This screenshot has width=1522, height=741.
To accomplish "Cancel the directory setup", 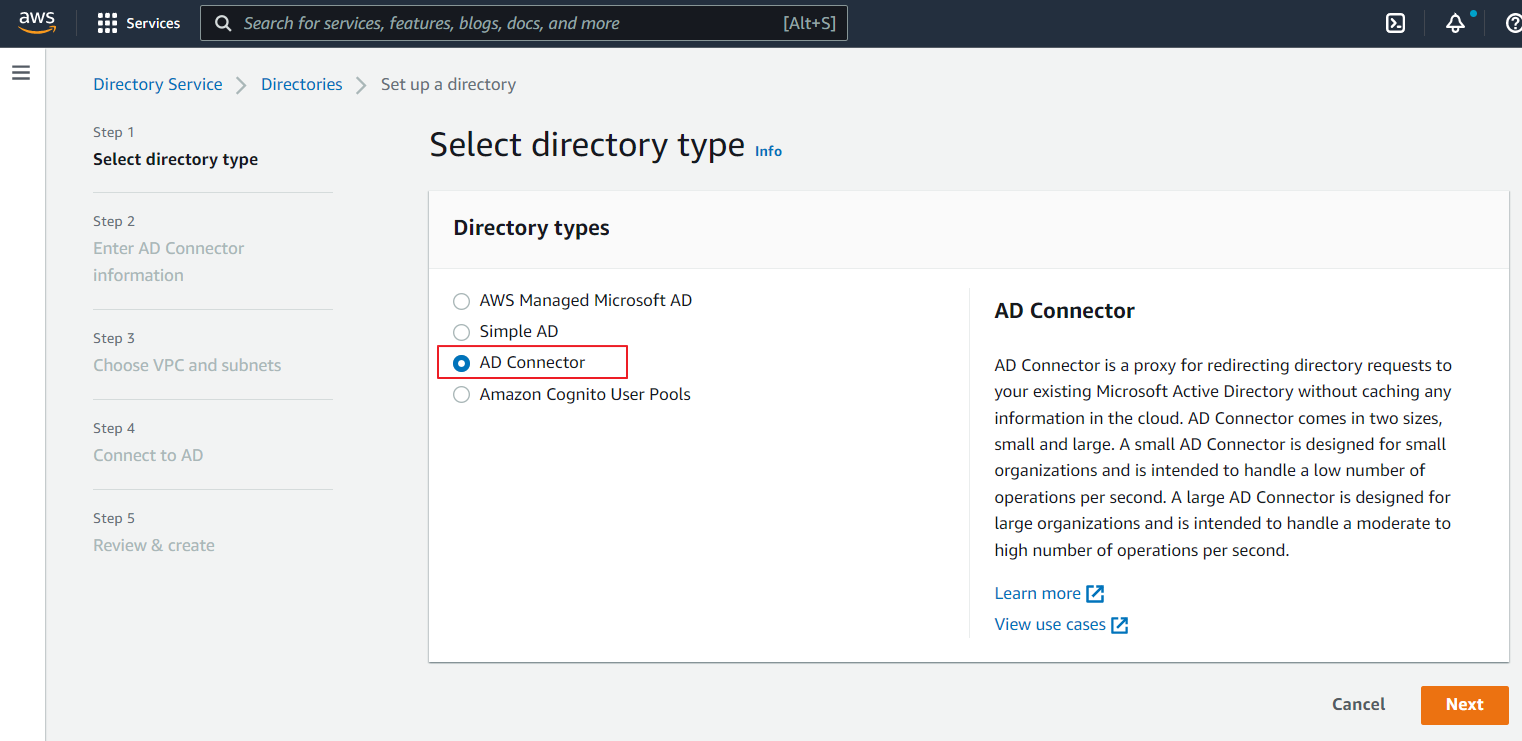I will point(1358,704).
